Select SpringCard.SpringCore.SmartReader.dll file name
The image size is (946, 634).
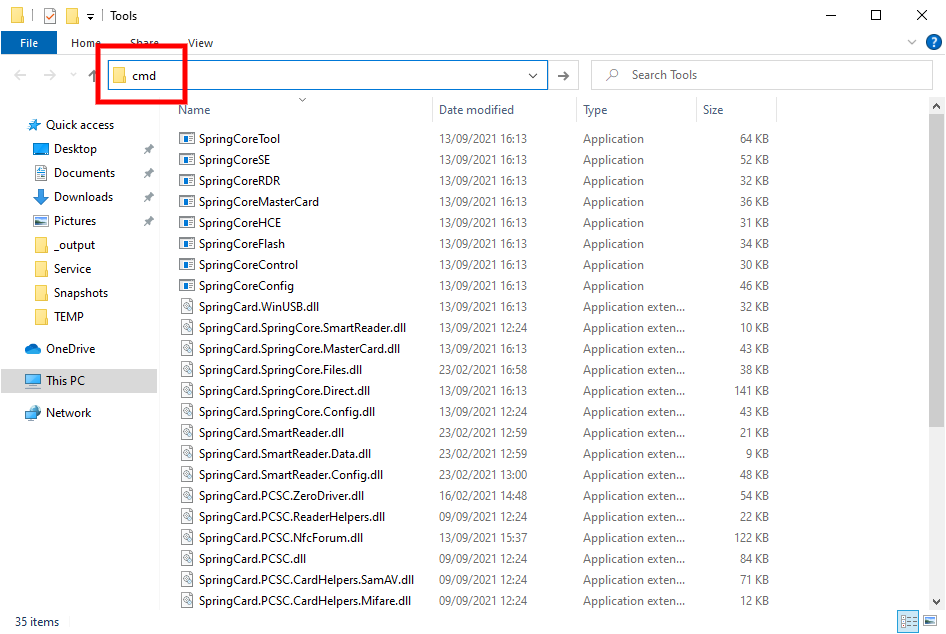[302, 328]
